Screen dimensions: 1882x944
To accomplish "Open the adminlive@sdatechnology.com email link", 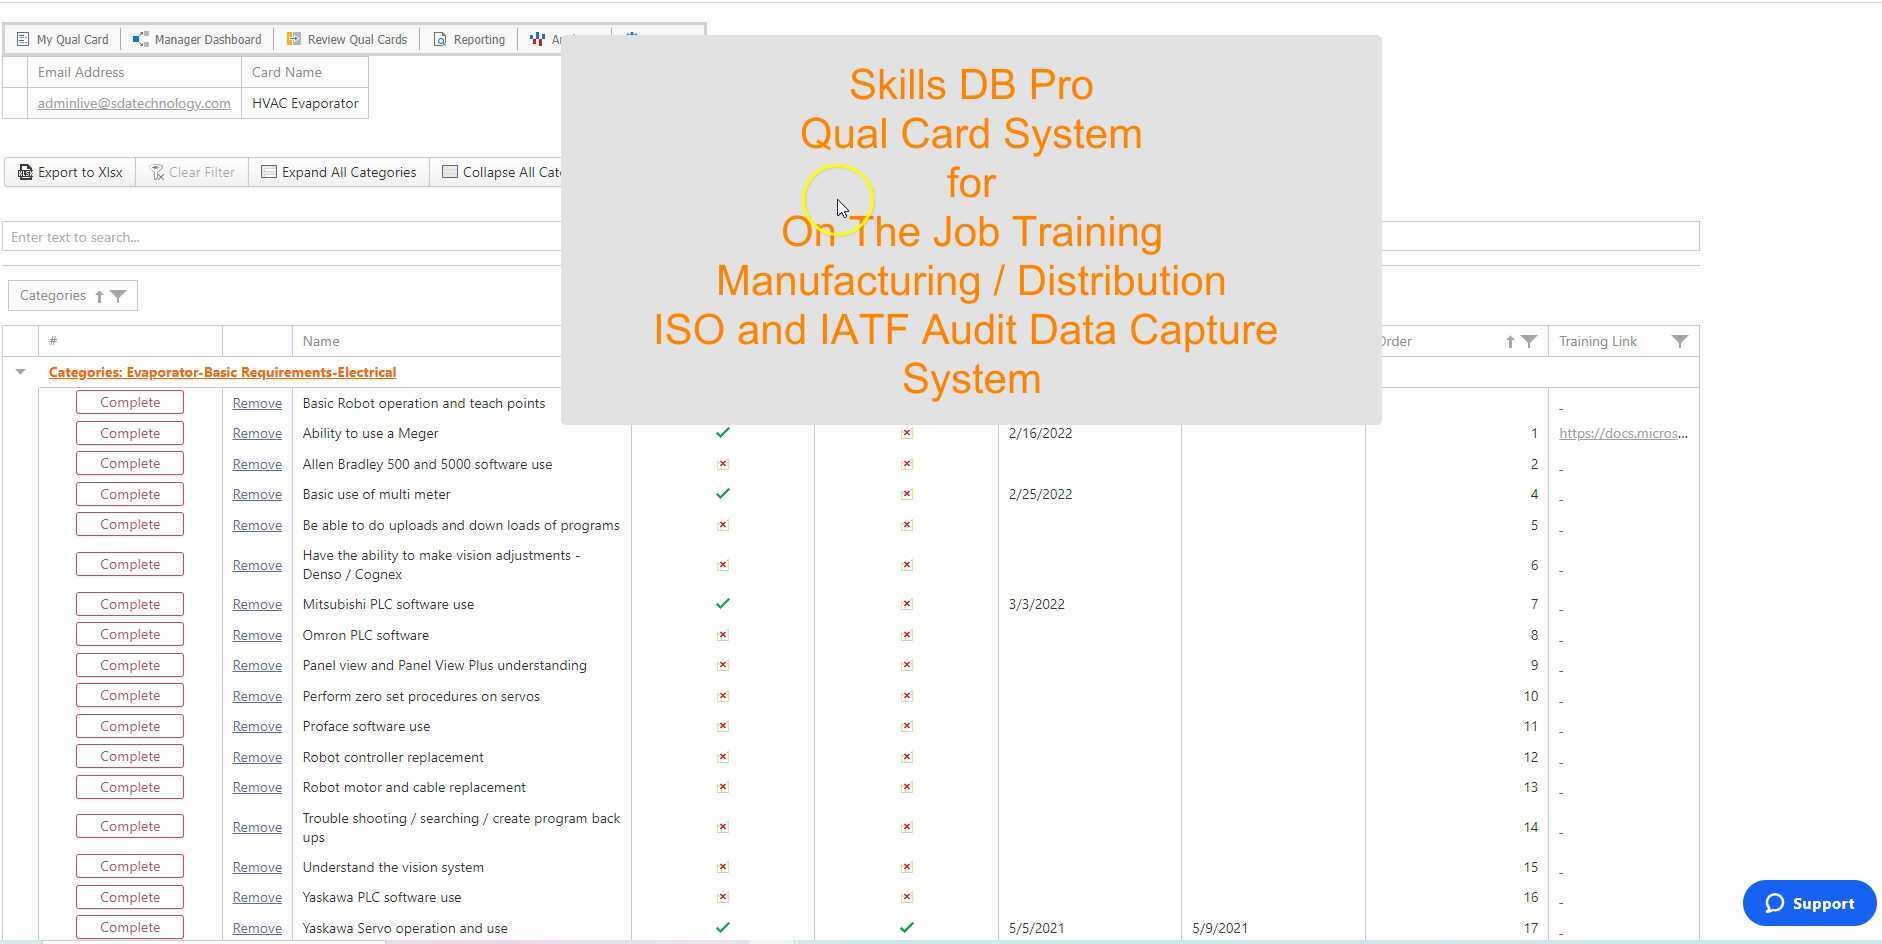I will point(133,102).
